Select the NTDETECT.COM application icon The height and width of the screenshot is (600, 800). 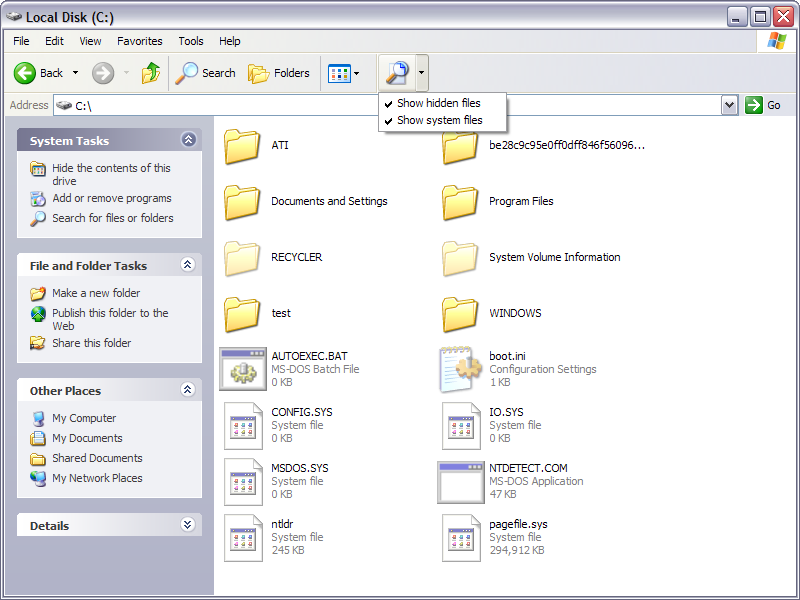pos(461,482)
